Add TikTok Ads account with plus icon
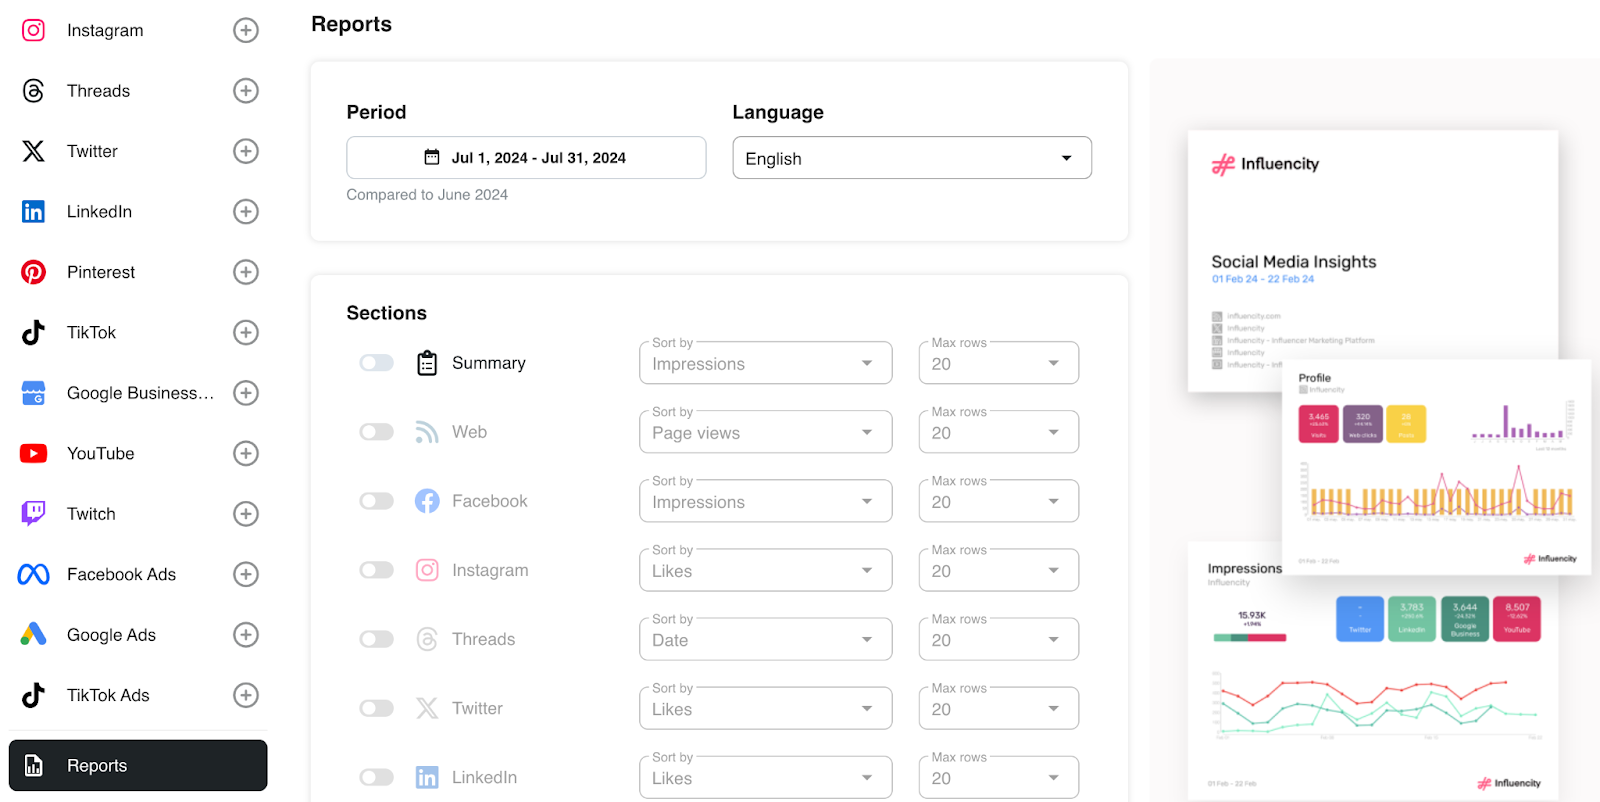The height and width of the screenshot is (802, 1600). 246,695
